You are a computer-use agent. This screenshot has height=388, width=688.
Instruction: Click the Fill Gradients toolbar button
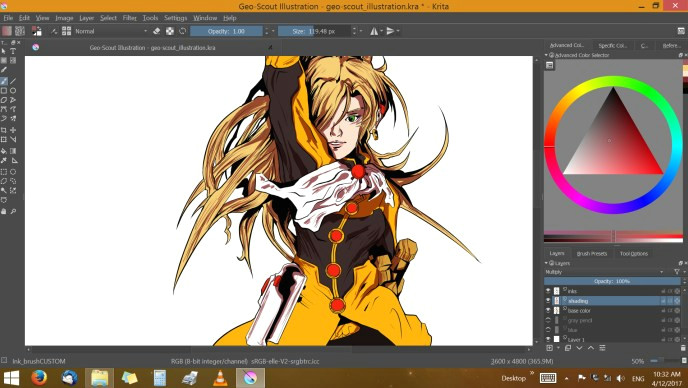tap(7, 31)
